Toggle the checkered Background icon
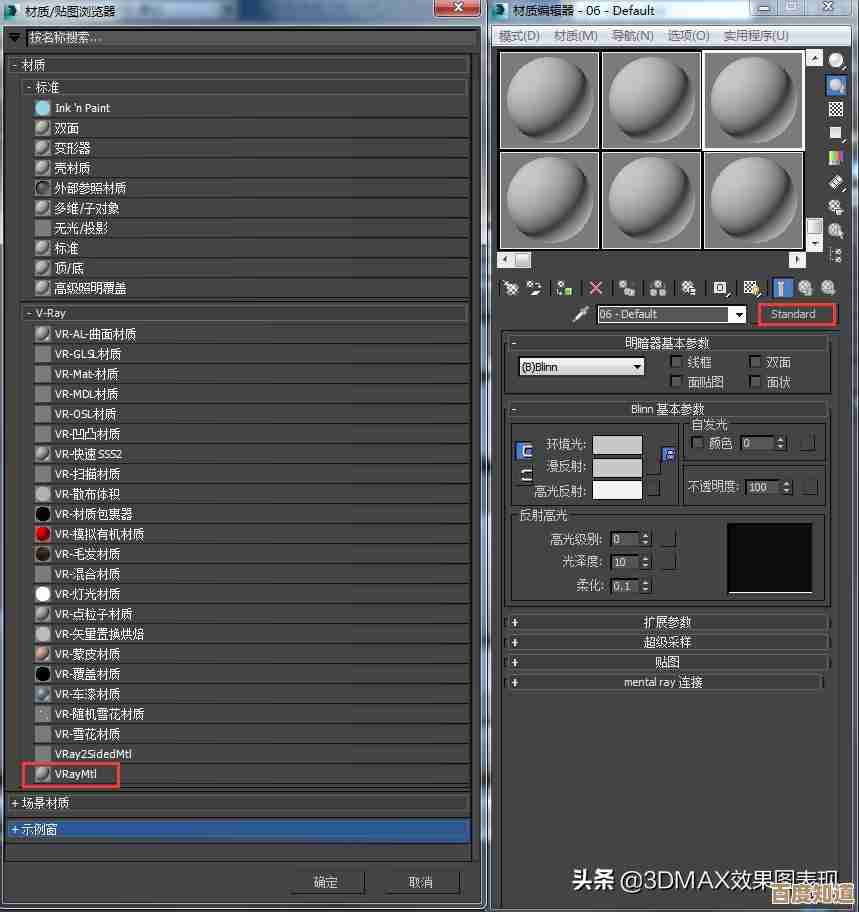 coord(836,109)
